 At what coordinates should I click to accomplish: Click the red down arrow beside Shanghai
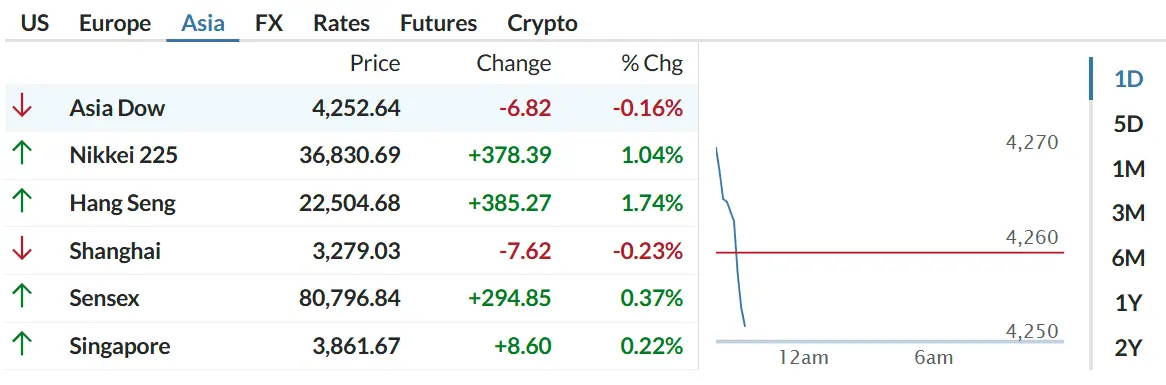pyautogui.click(x=22, y=250)
